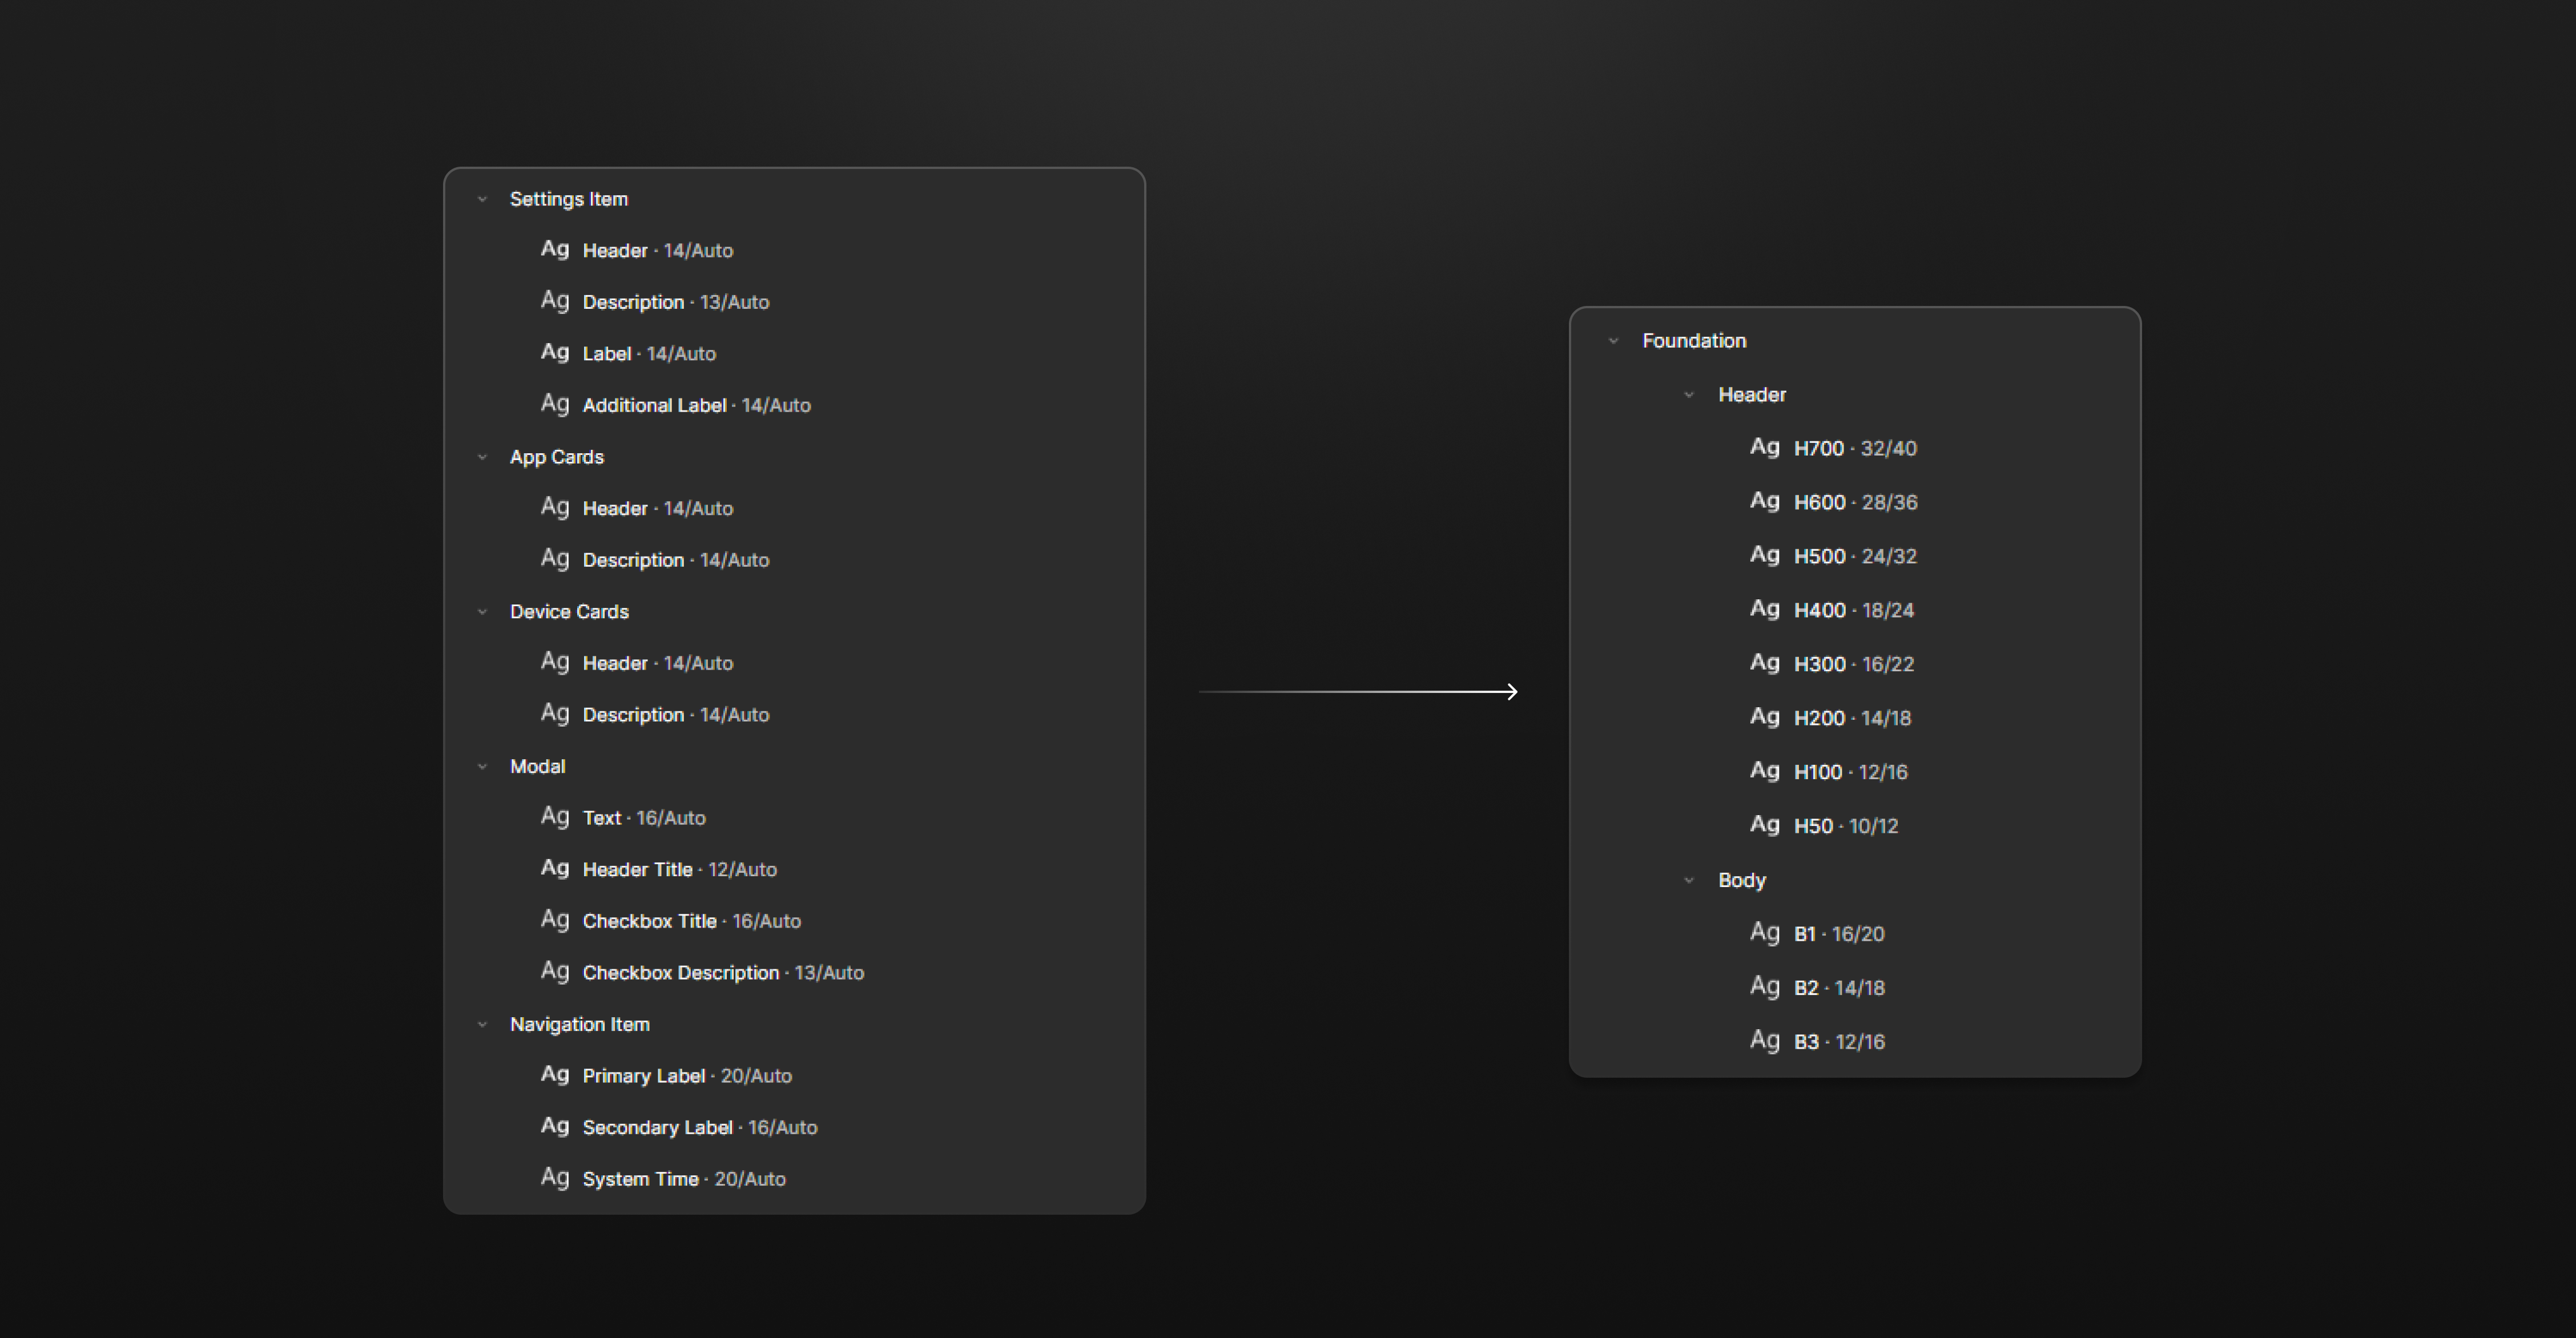Click the Device Cards group title
The image size is (2576, 1338).
point(569,611)
